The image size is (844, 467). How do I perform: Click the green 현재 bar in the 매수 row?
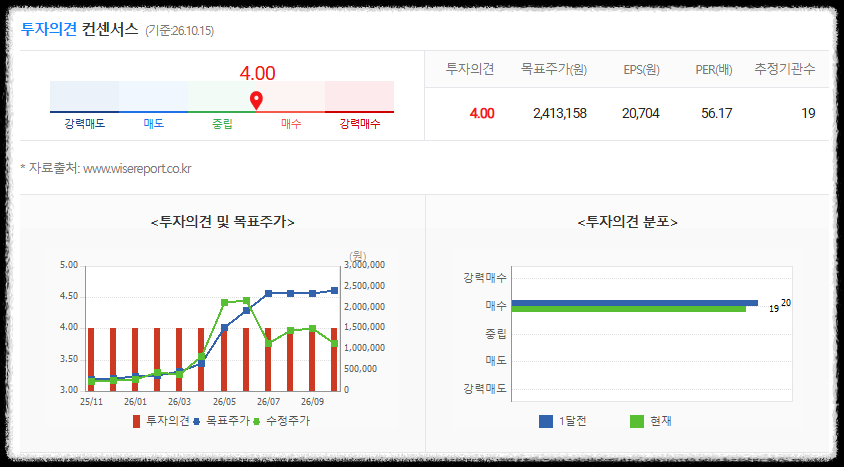coord(629,309)
